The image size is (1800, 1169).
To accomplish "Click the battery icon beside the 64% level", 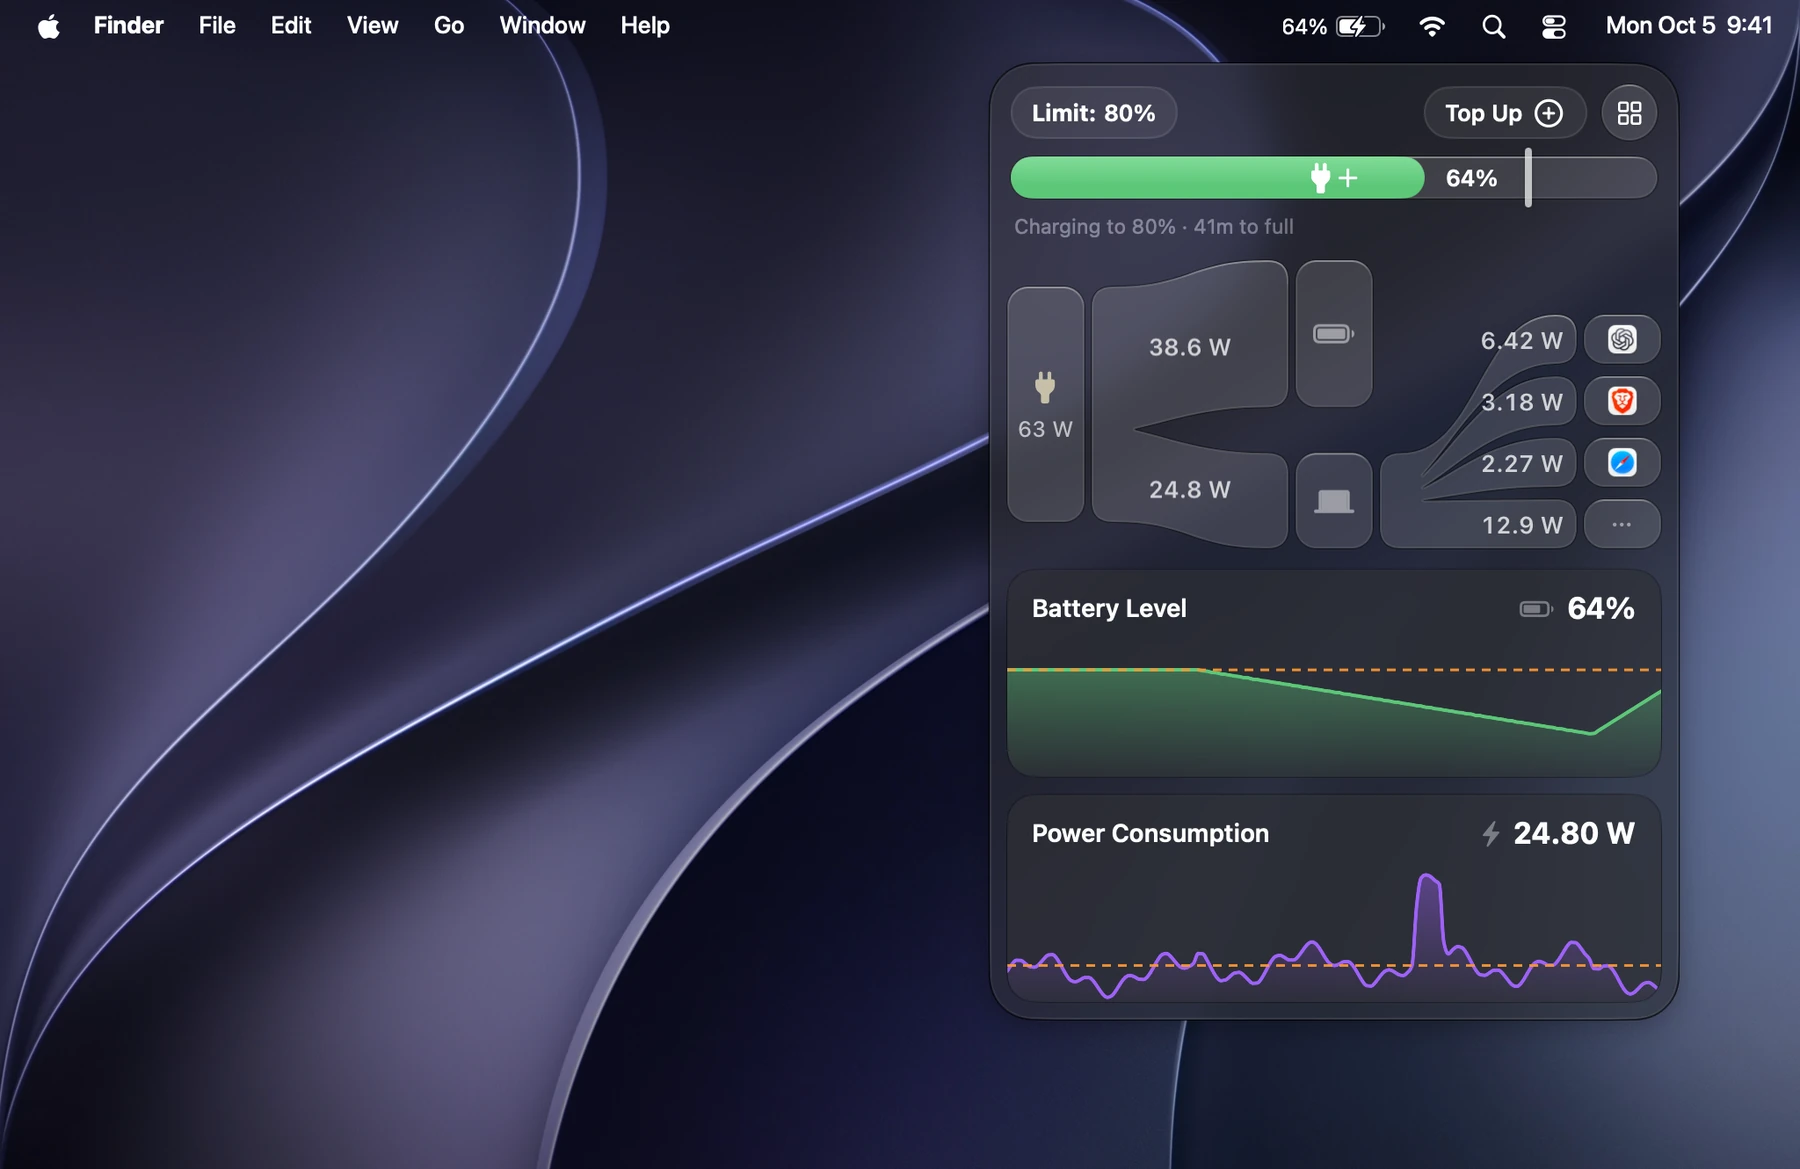I will tap(1535, 609).
